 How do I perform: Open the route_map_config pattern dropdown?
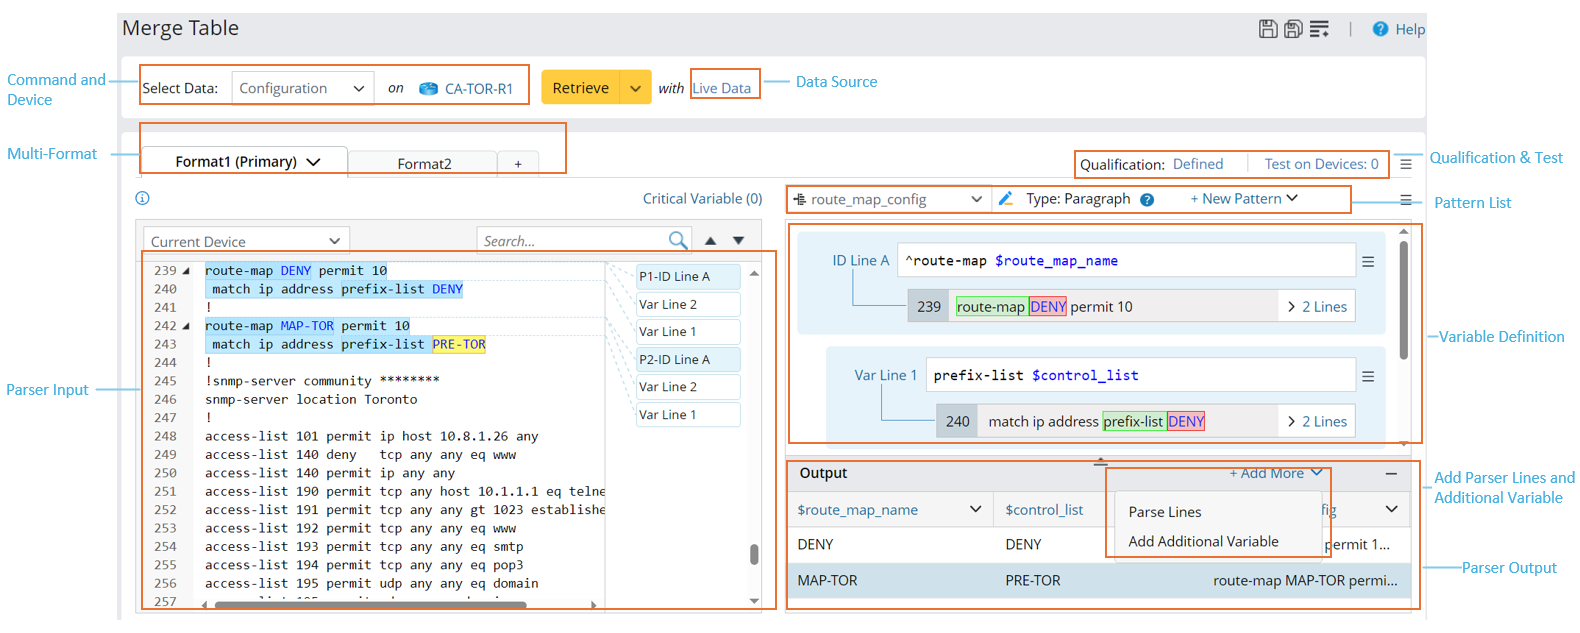[888, 199]
